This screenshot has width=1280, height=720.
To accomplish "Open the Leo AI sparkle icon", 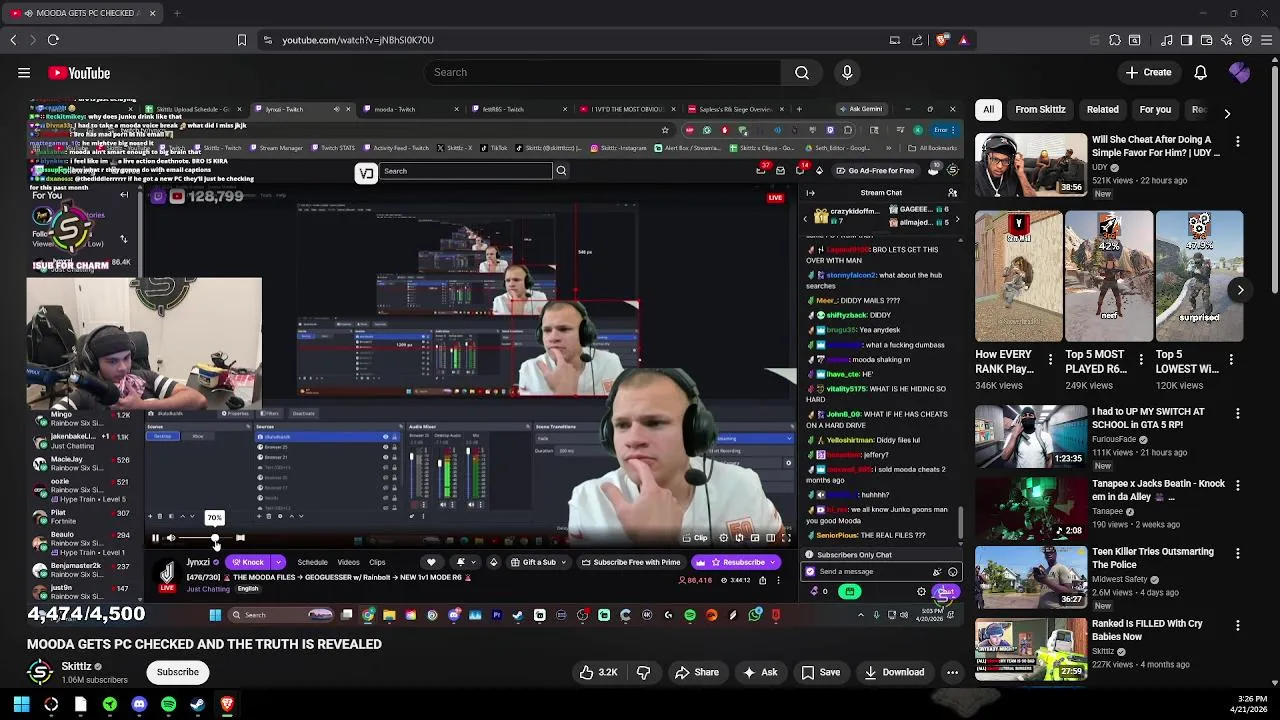I will [1227, 40].
